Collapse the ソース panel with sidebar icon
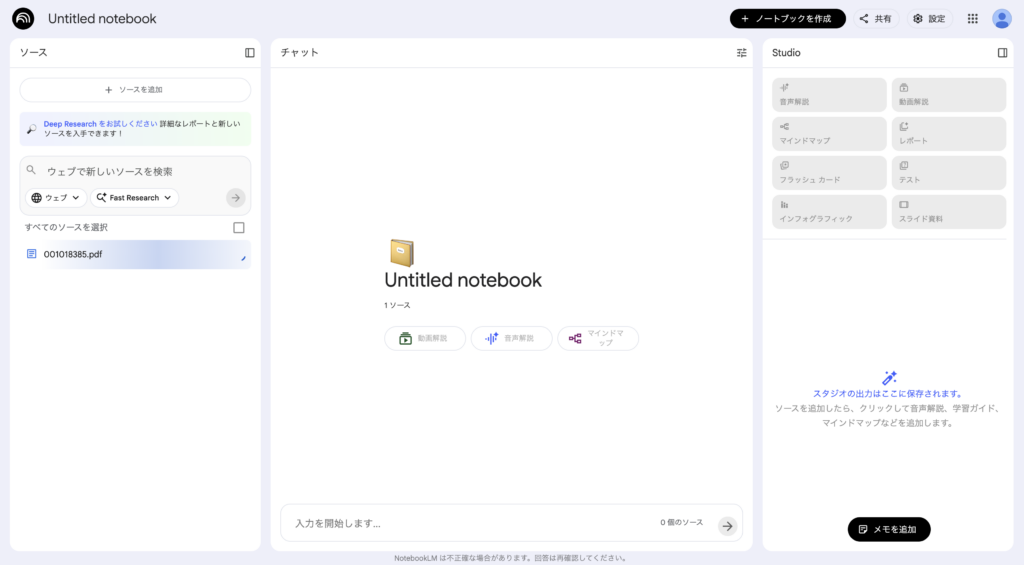The width and height of the screenshot is (1024, 565). pyautogui.click(x=250, y=53)
